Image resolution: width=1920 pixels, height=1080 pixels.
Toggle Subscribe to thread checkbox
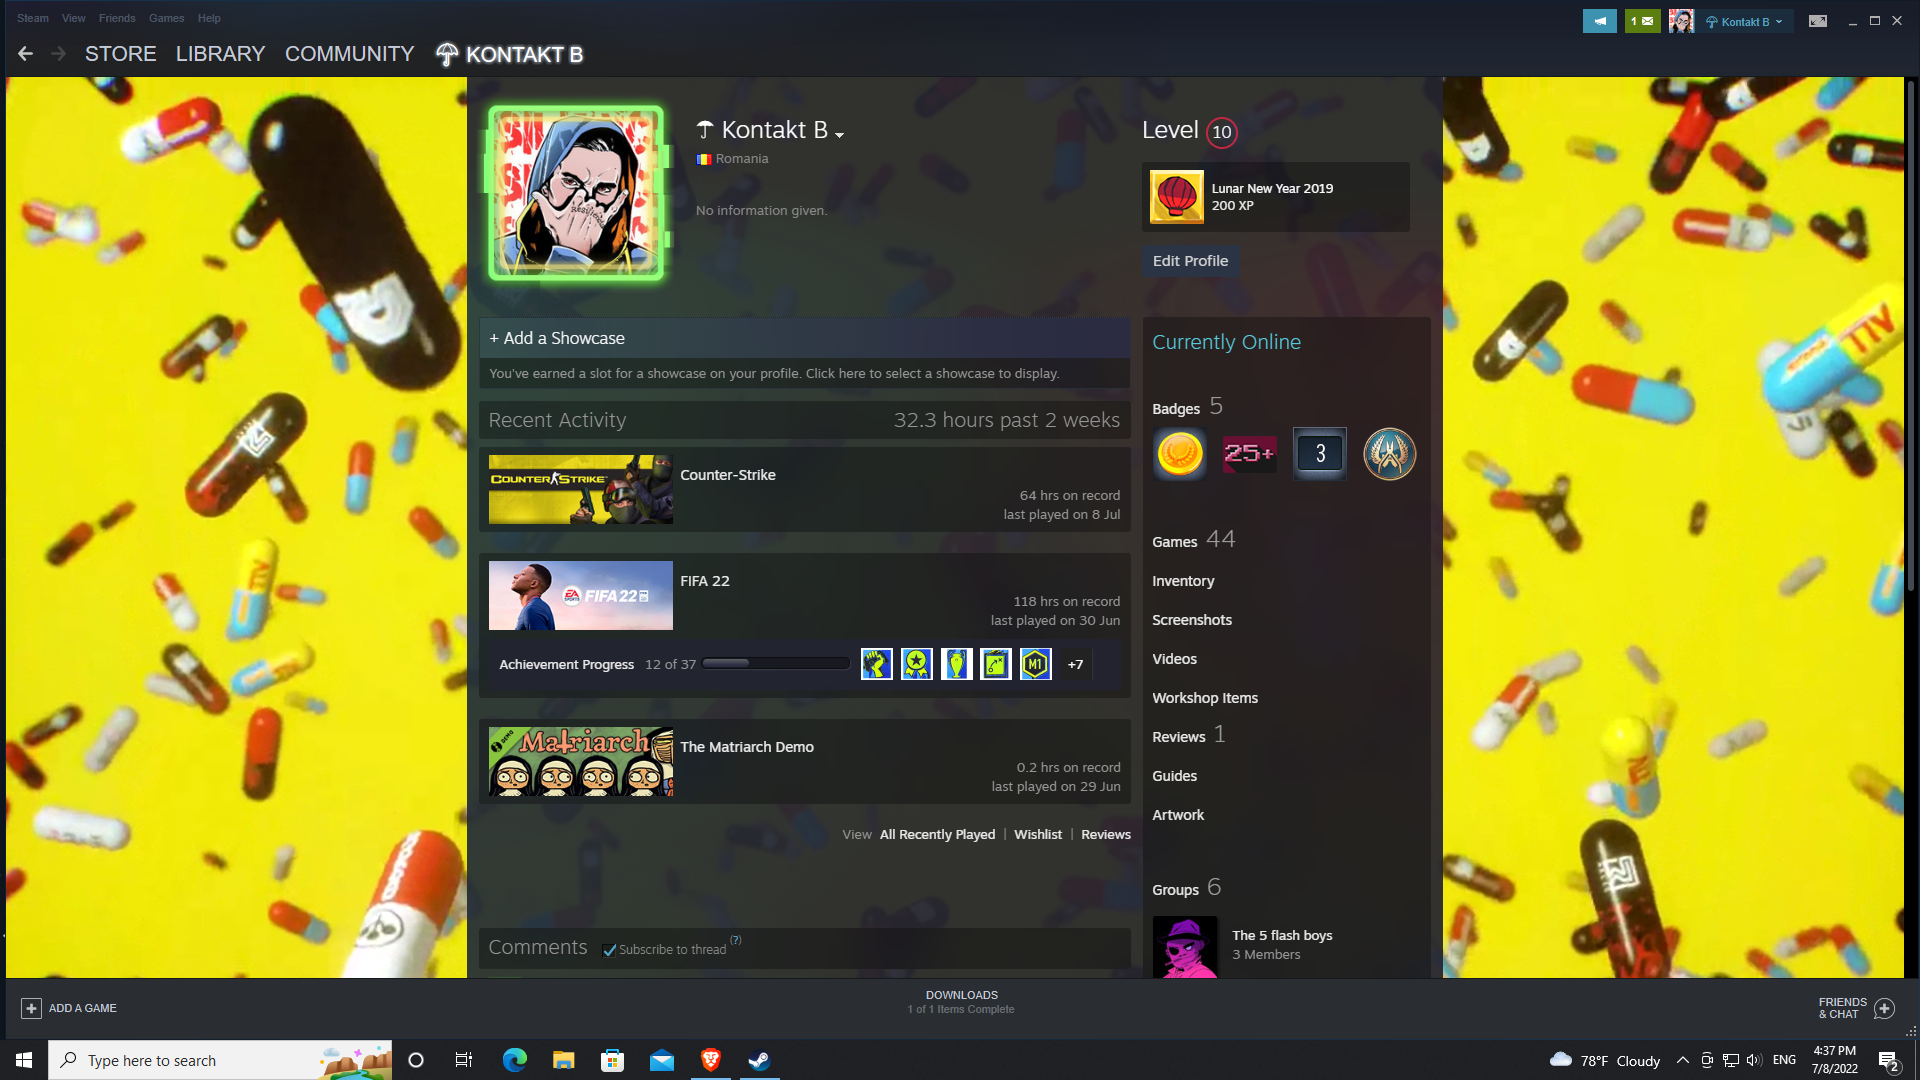click(609, 950)
